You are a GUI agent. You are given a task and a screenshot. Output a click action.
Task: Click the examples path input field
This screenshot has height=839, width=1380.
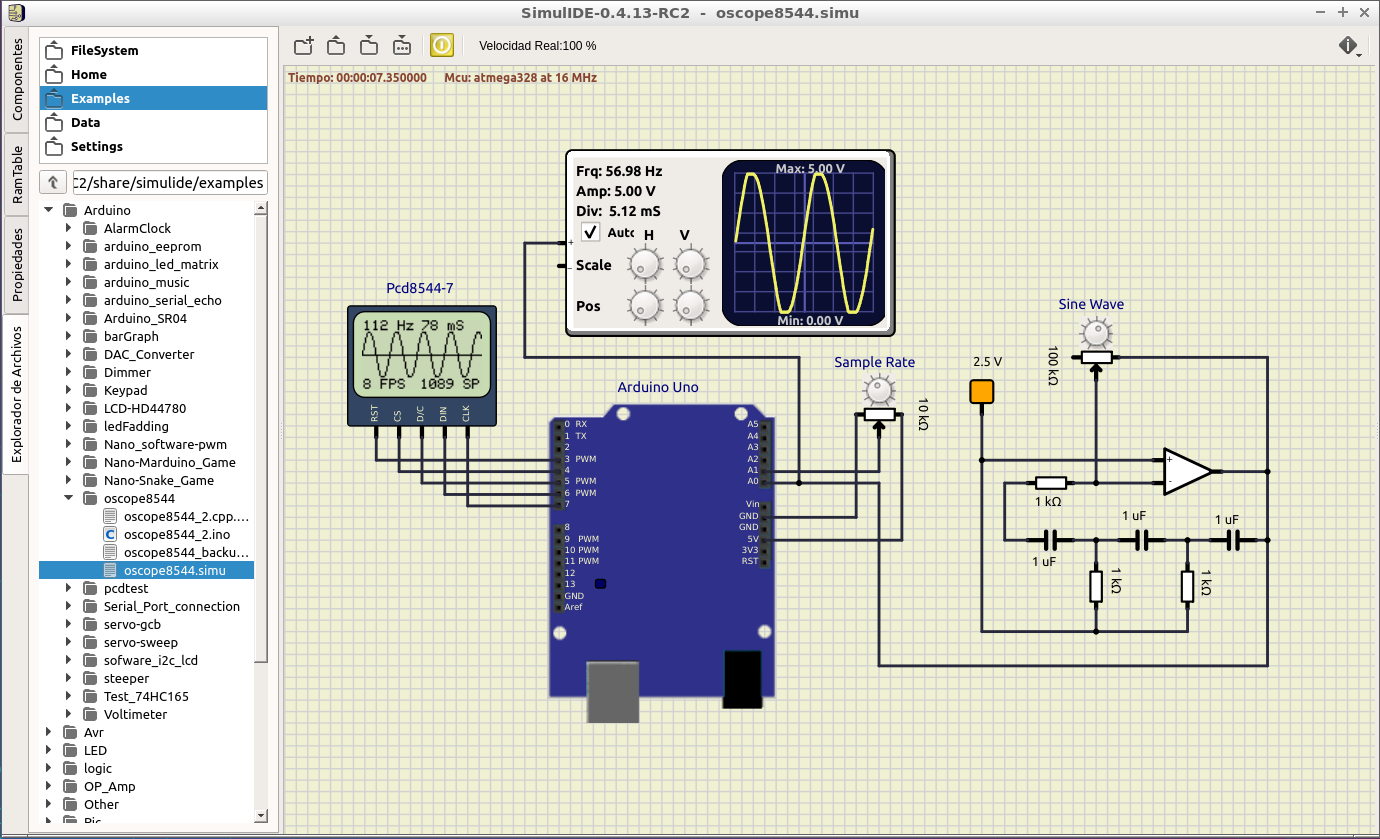tap(169, 182)
